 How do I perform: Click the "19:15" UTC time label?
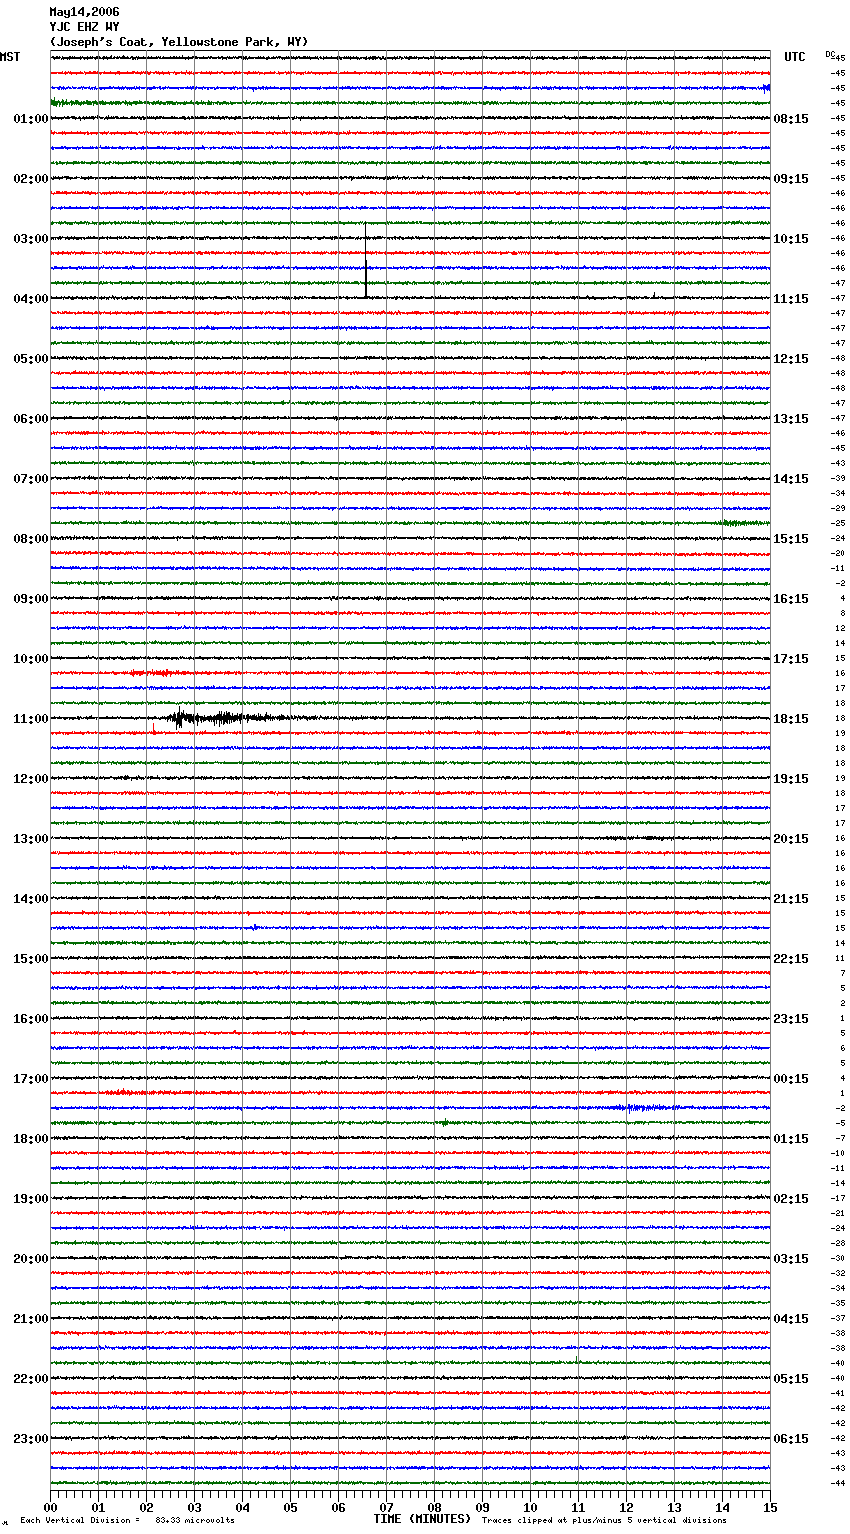click(791, 779)
